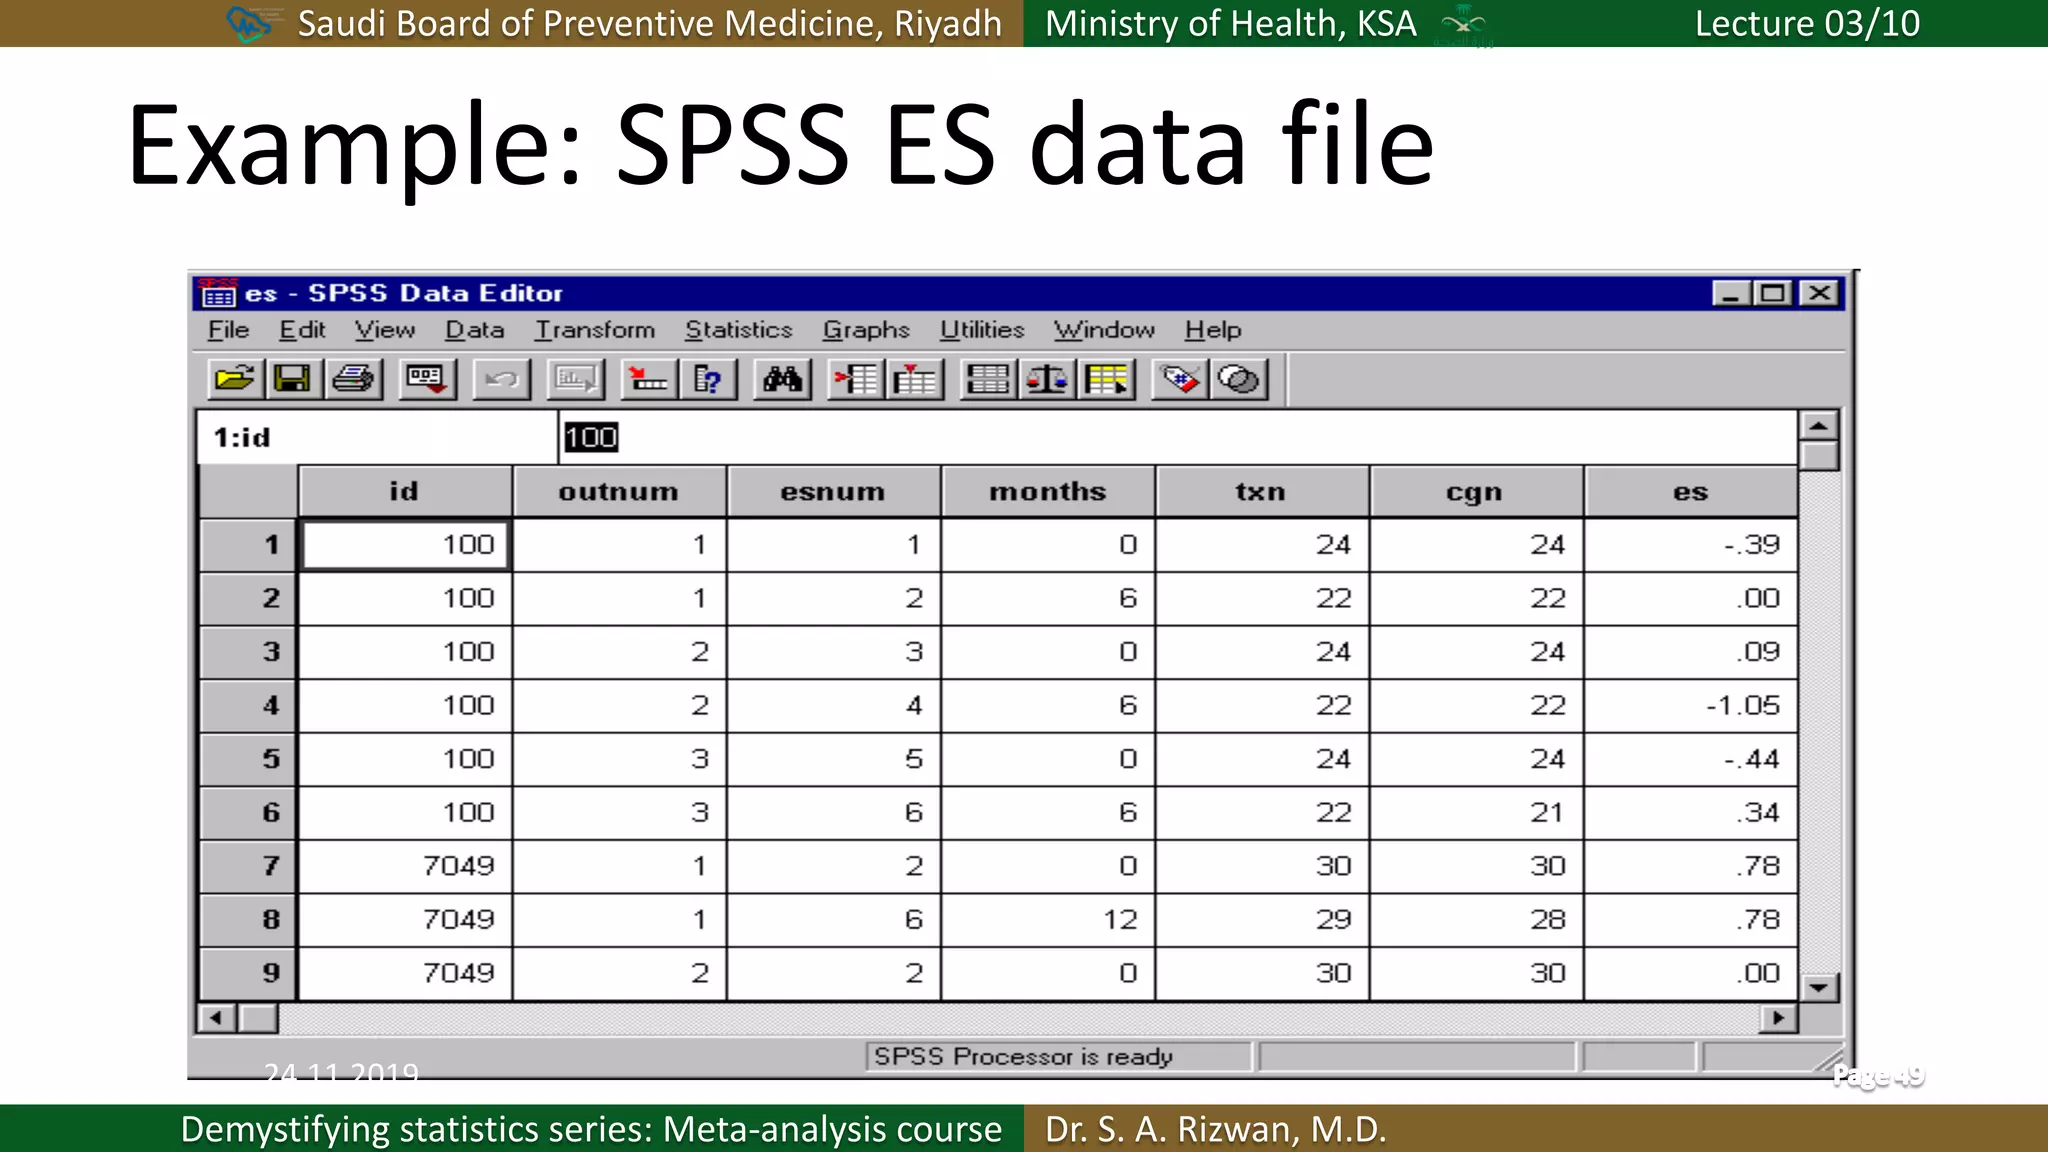Screen dimensions: 2048x1152
Task: Select the cgn column header
Action: [x=1476, y=491]
